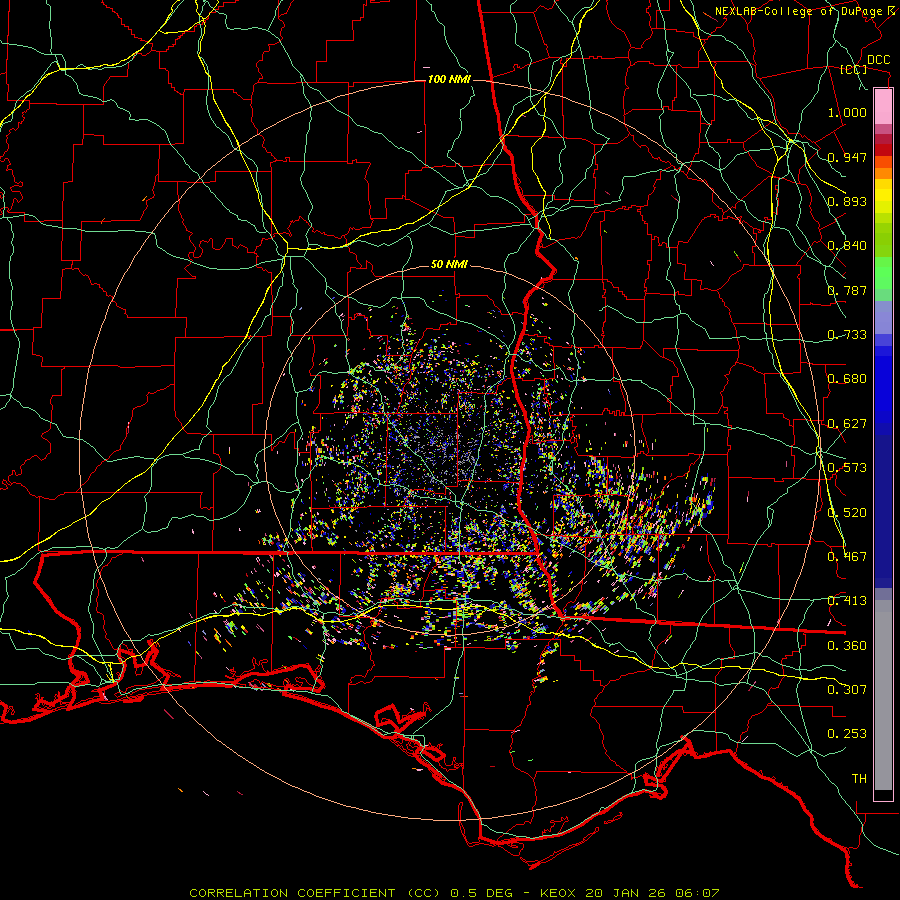Click the 0.733 scale value
Image resolution: width=900 pixels, height=900 pixels.
pos(847,335)
